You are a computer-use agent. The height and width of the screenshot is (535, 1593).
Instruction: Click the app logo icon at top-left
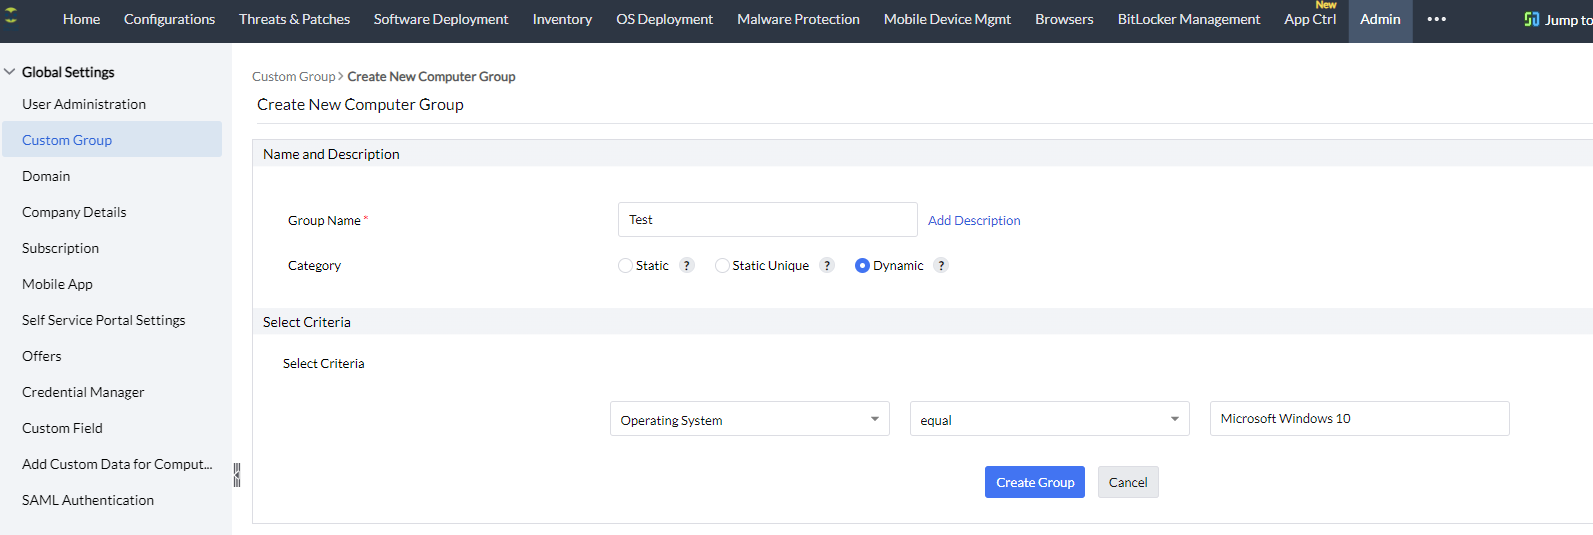11,18
